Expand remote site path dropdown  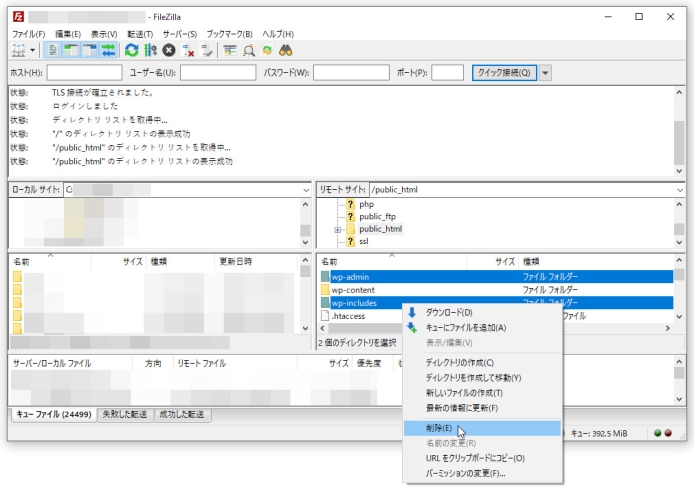click(x=680, y=190)
